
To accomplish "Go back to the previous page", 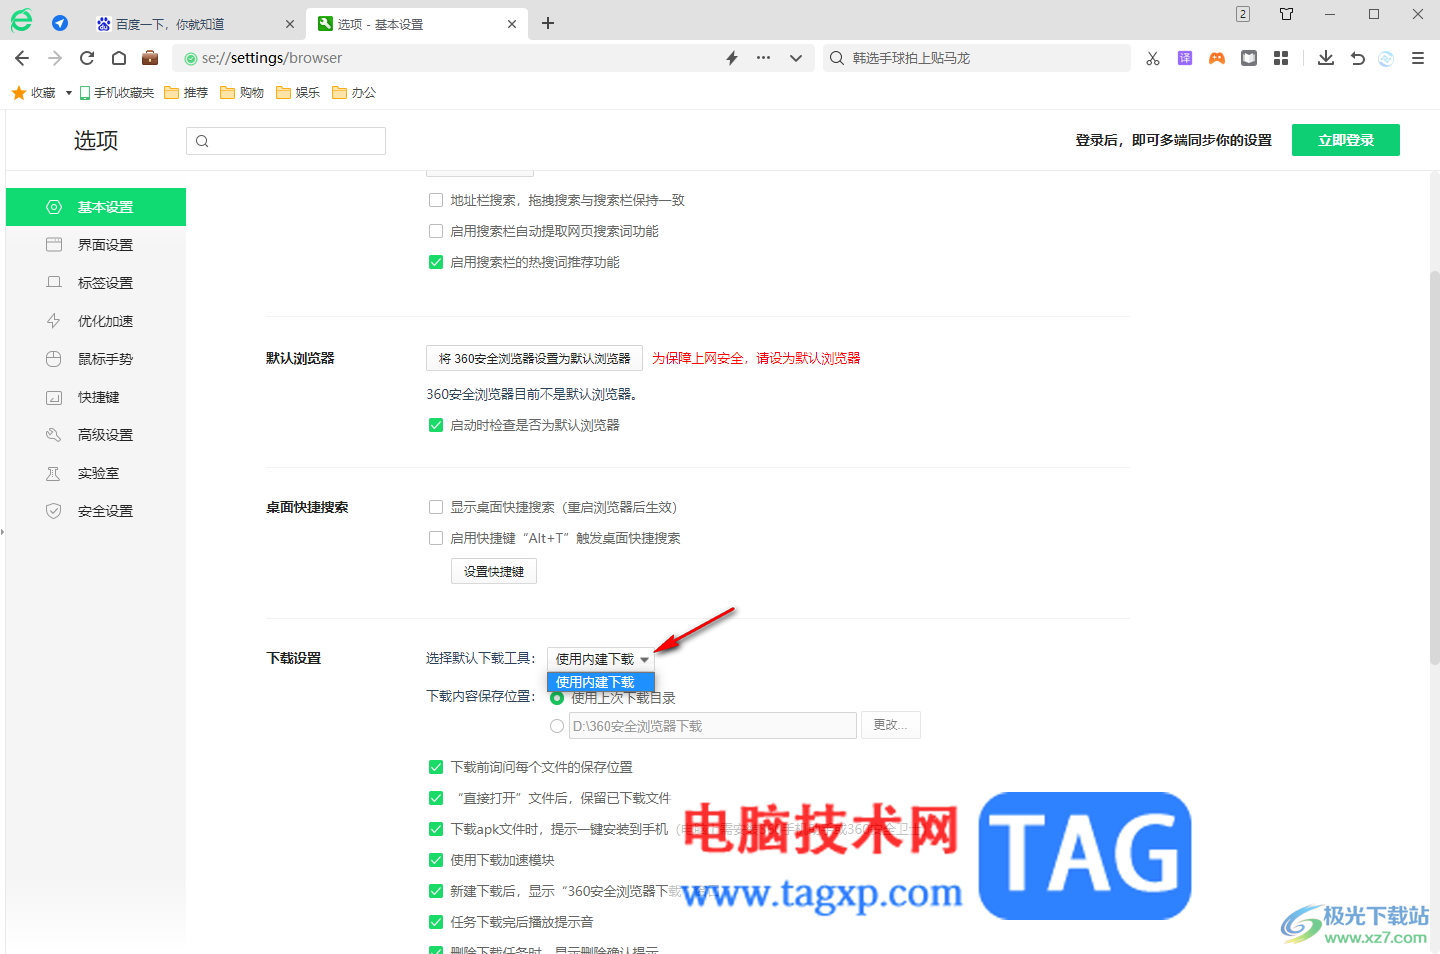I will [x=22, y=58].
